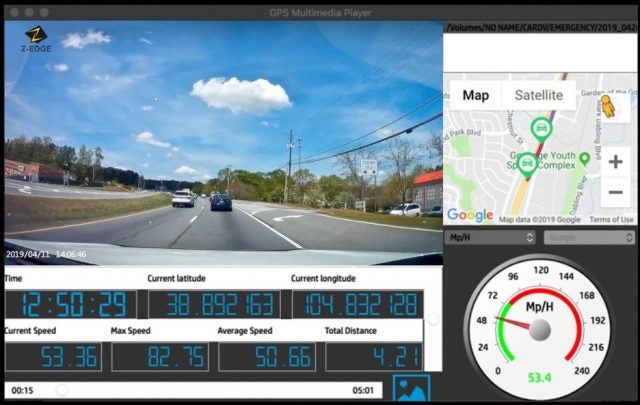640x405 pixels.
Task: Open the Mp/H speed unit dropdown
Action: pyautogui.click(x=490, y=237)
